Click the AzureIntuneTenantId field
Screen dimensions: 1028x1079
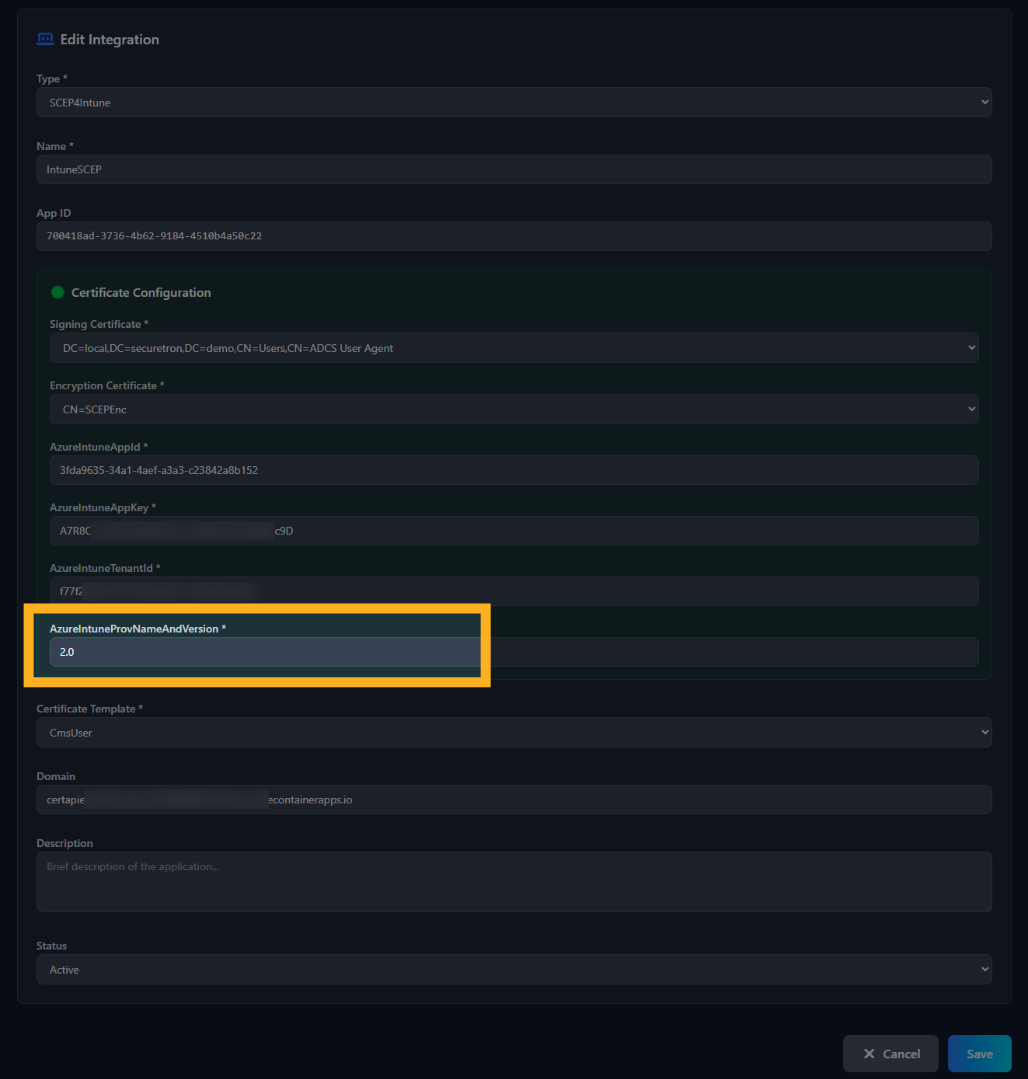tap(514, 590)
